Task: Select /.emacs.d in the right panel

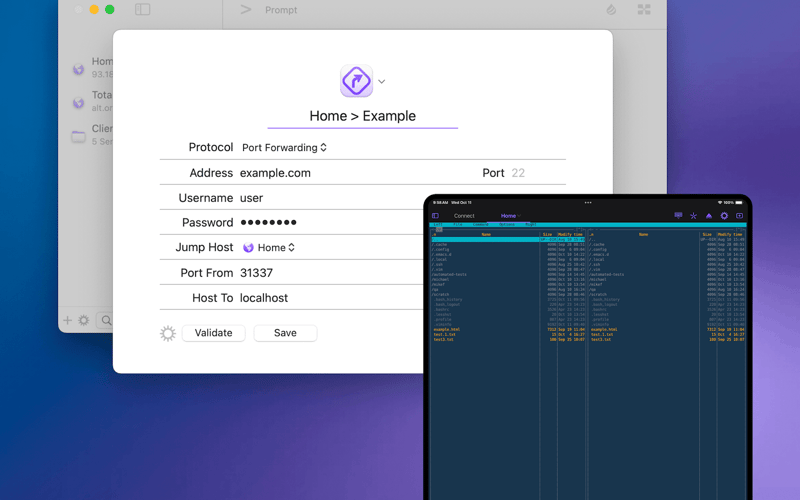Action: tap(599, 255)
